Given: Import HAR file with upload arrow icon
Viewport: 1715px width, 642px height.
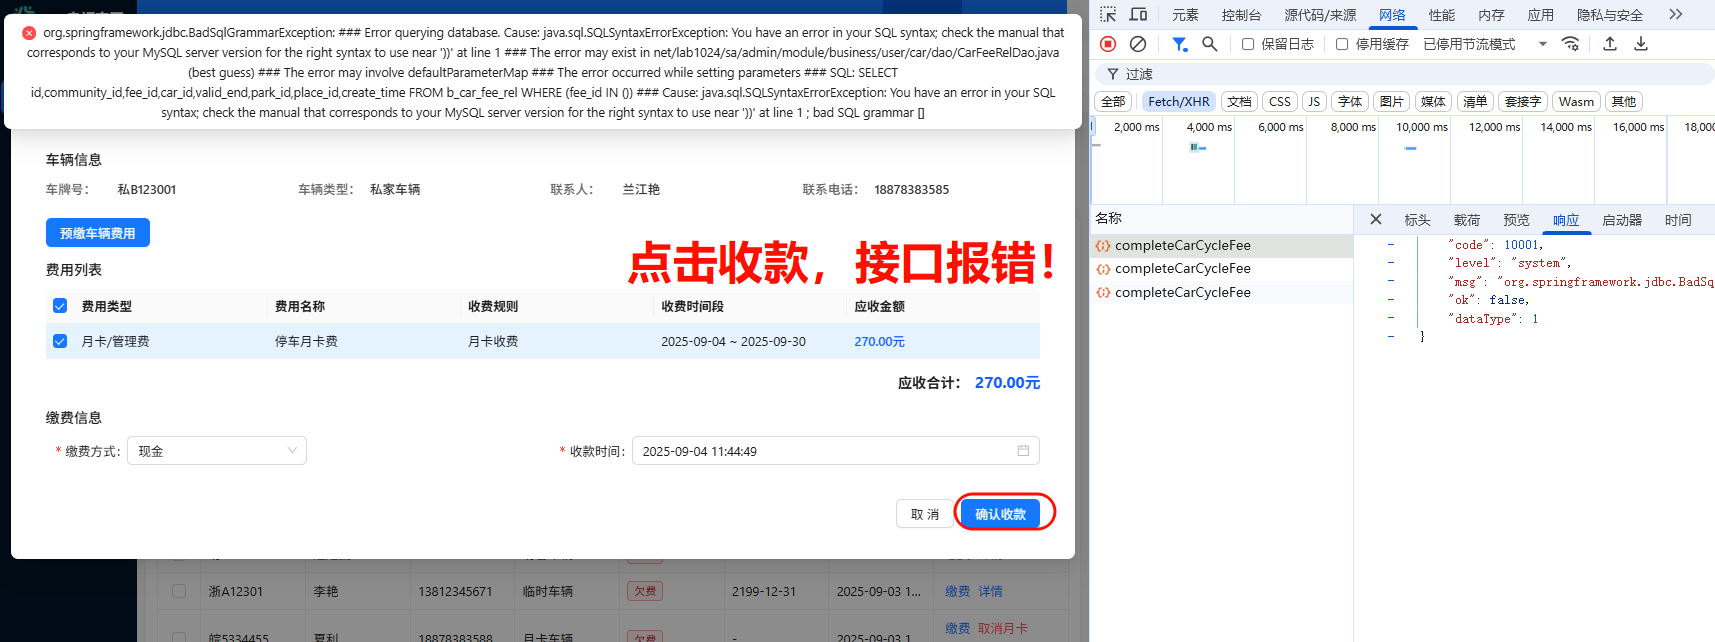Looking at the screenshot, I should (1610, 44).
